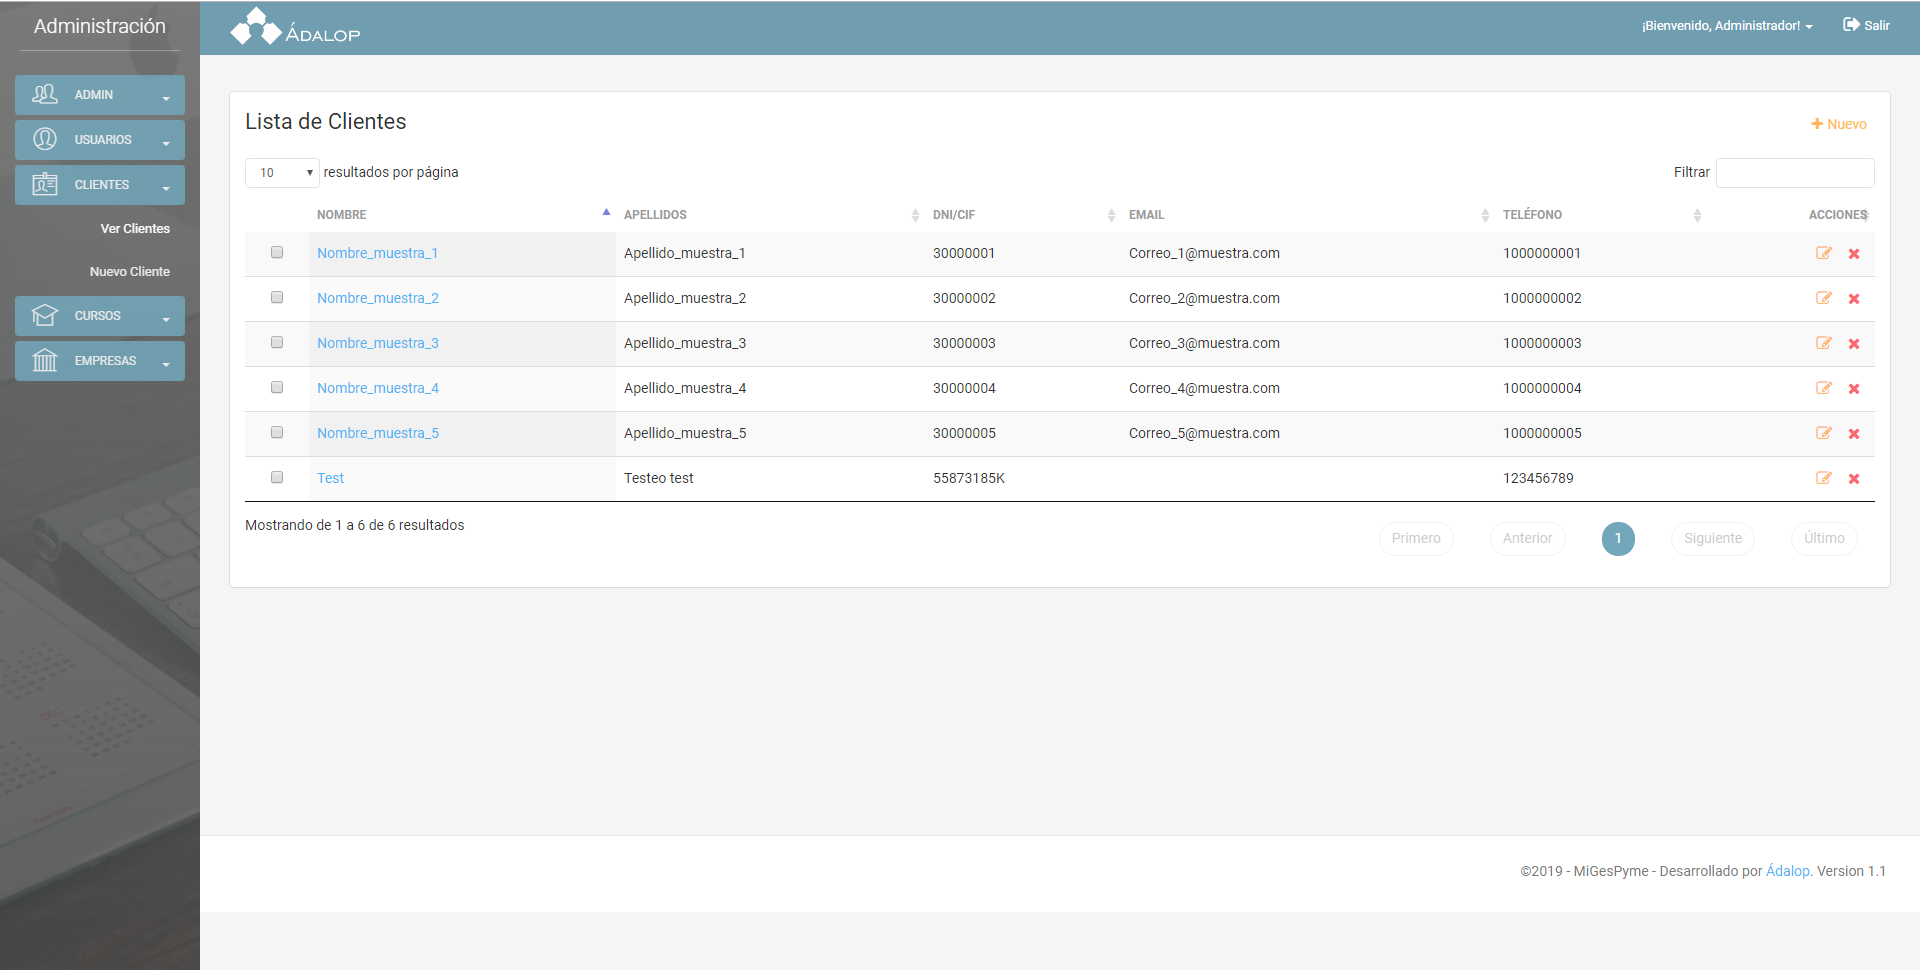Image resolution: width=1920 pixels, height=970 pixels.
Task: Click edit icon for Nombre_muestra_3 row
Action: pos(1823,343)
